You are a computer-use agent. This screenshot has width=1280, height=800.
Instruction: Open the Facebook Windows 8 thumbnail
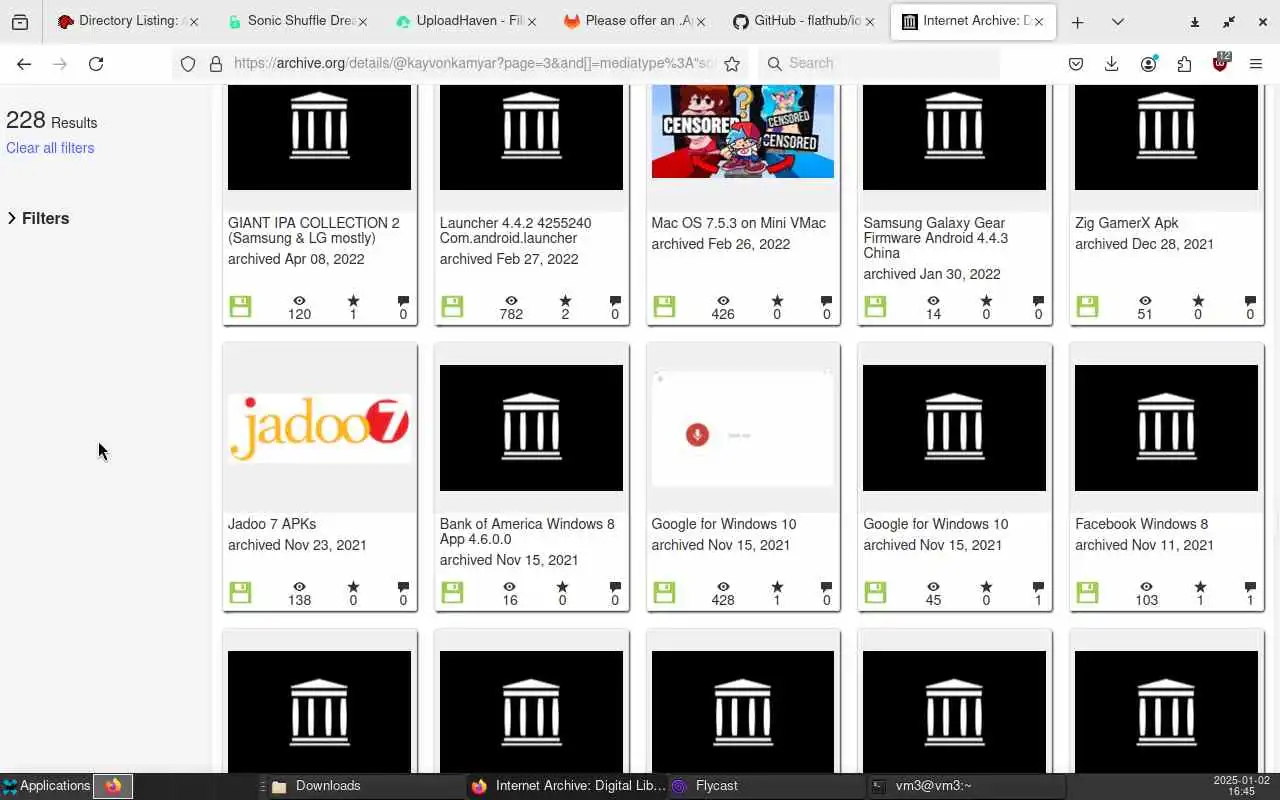[1166, 428]
